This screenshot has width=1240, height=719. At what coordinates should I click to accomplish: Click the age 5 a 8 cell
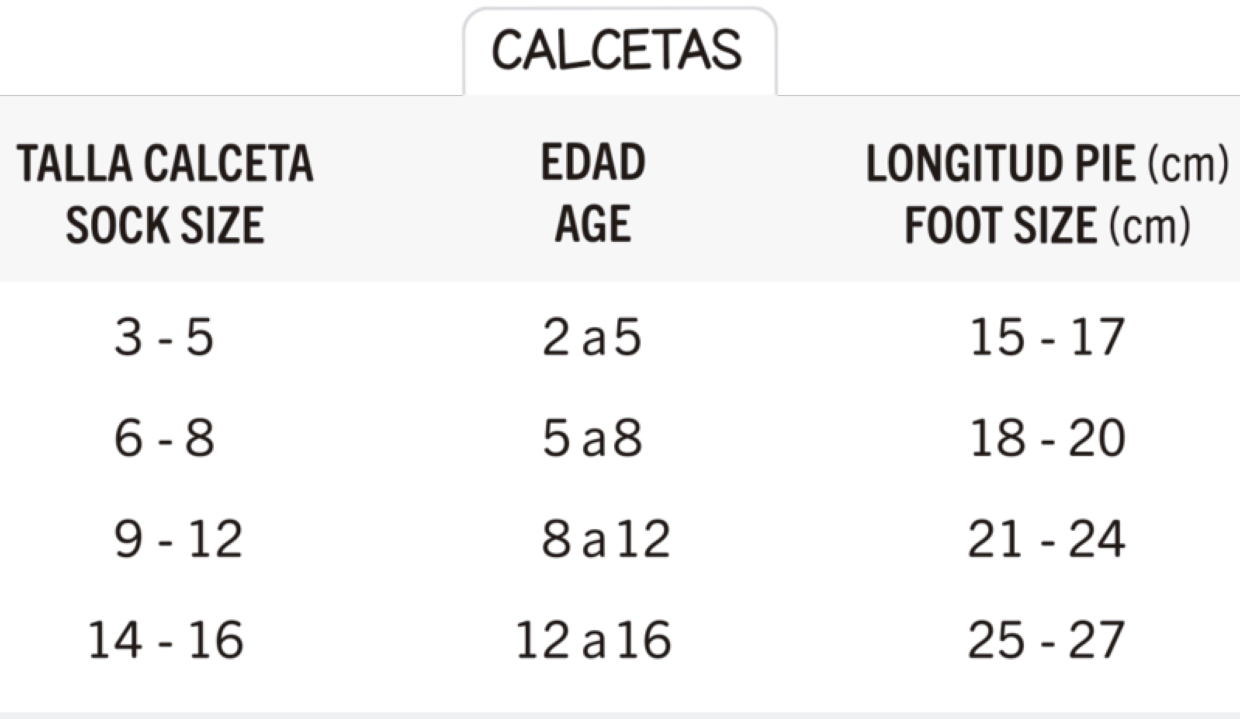pos(591,439)
